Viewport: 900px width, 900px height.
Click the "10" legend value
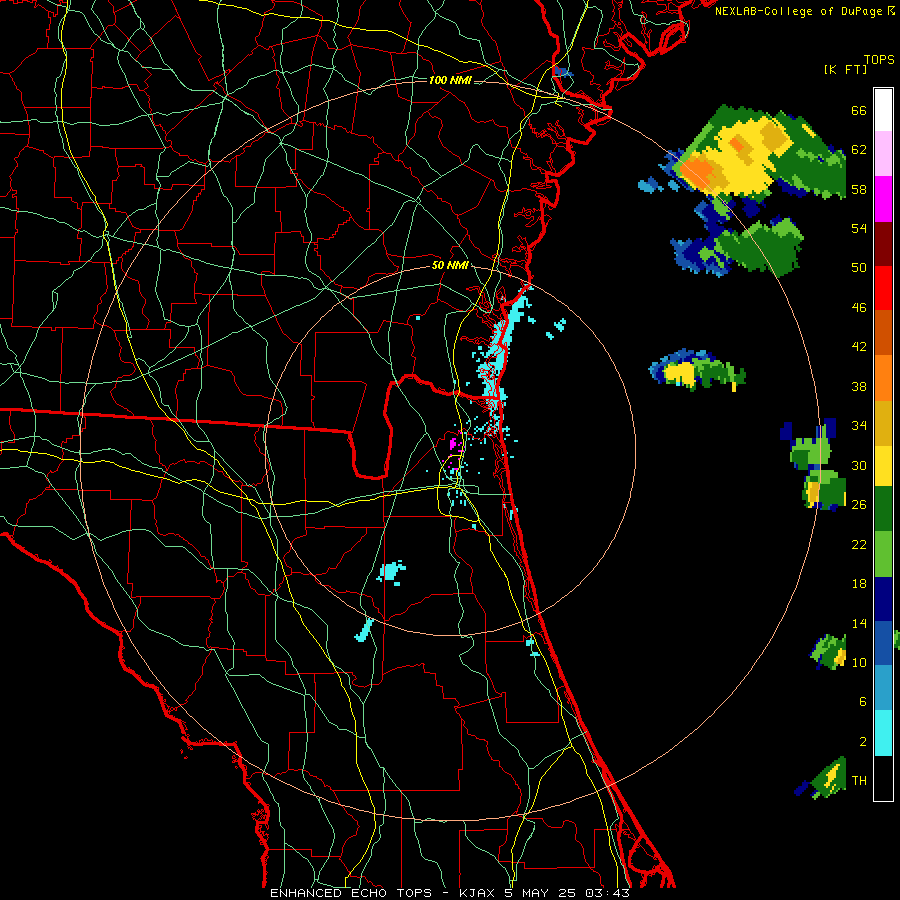pyautogui.click(x=859, y=662)
